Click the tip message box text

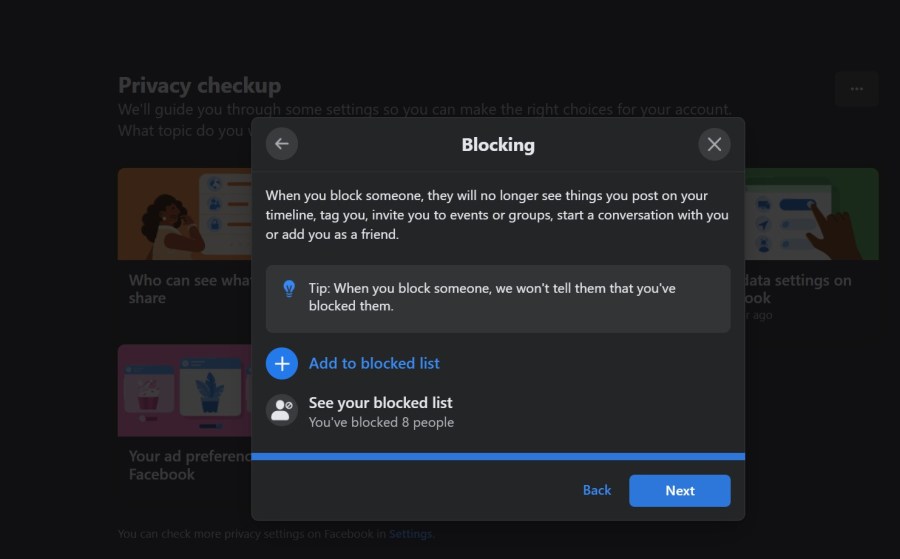(492, 297)
